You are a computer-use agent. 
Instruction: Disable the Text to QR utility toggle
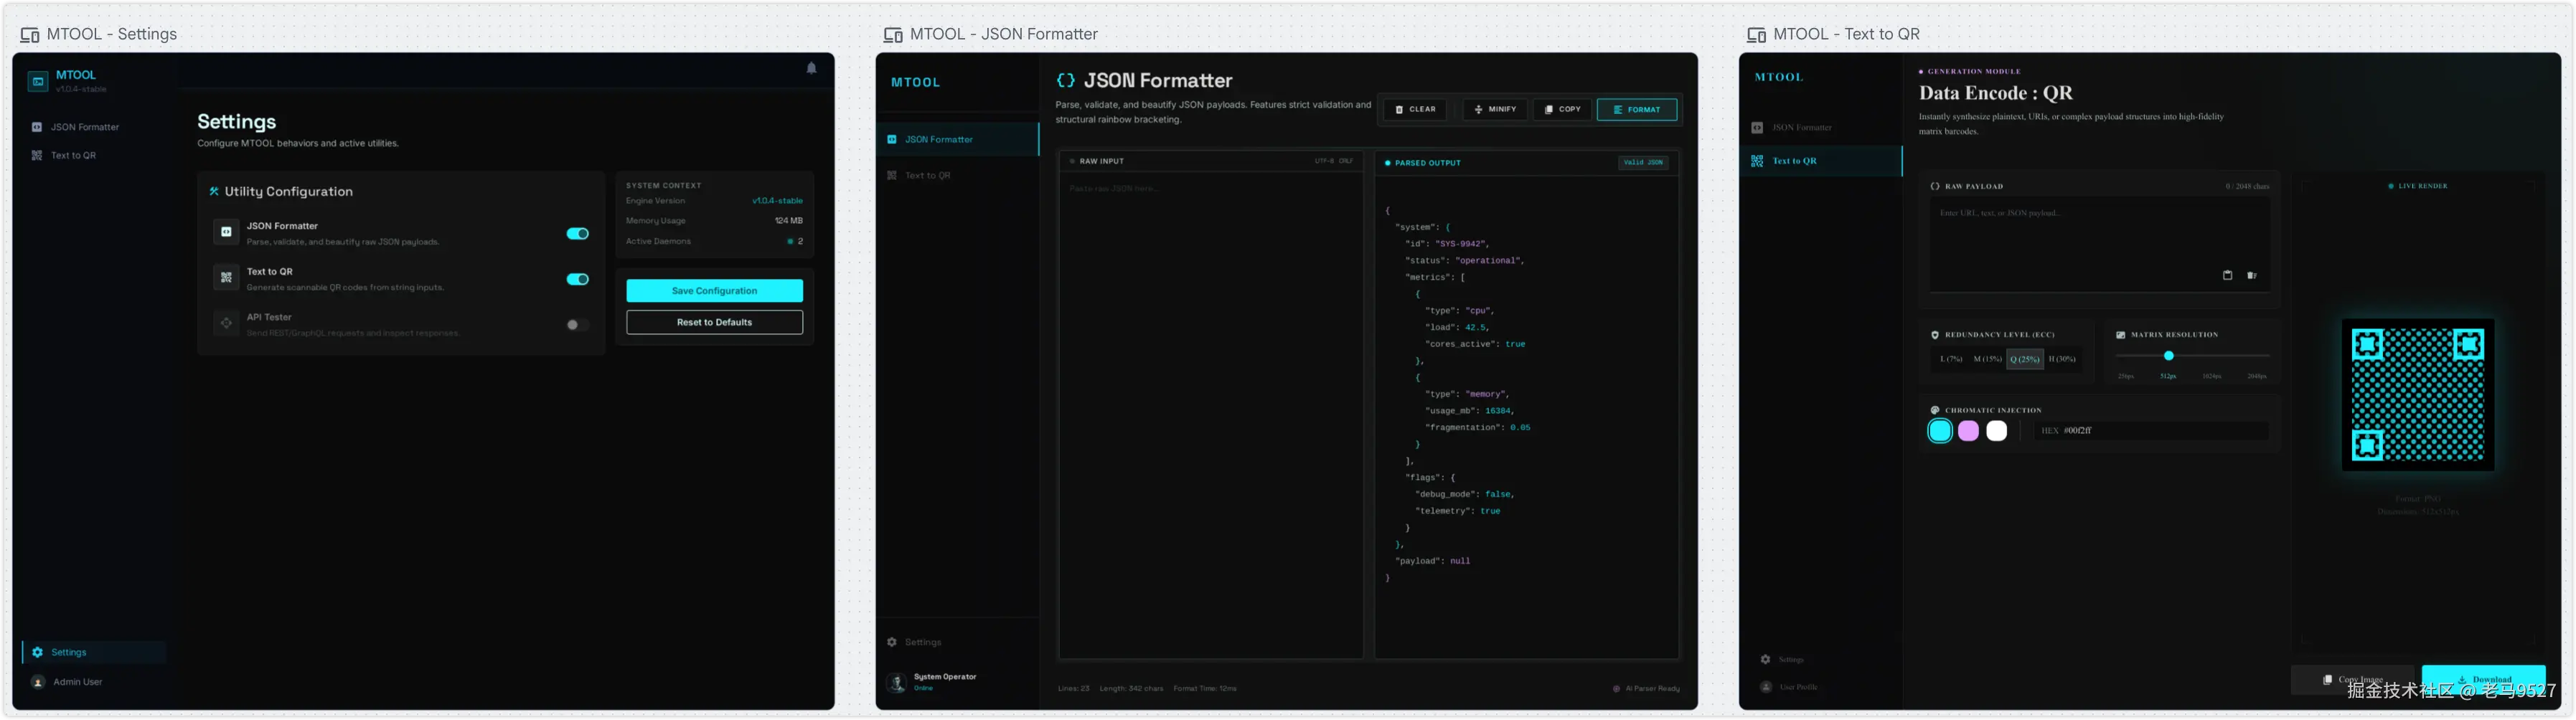click(x=578, y=279)
